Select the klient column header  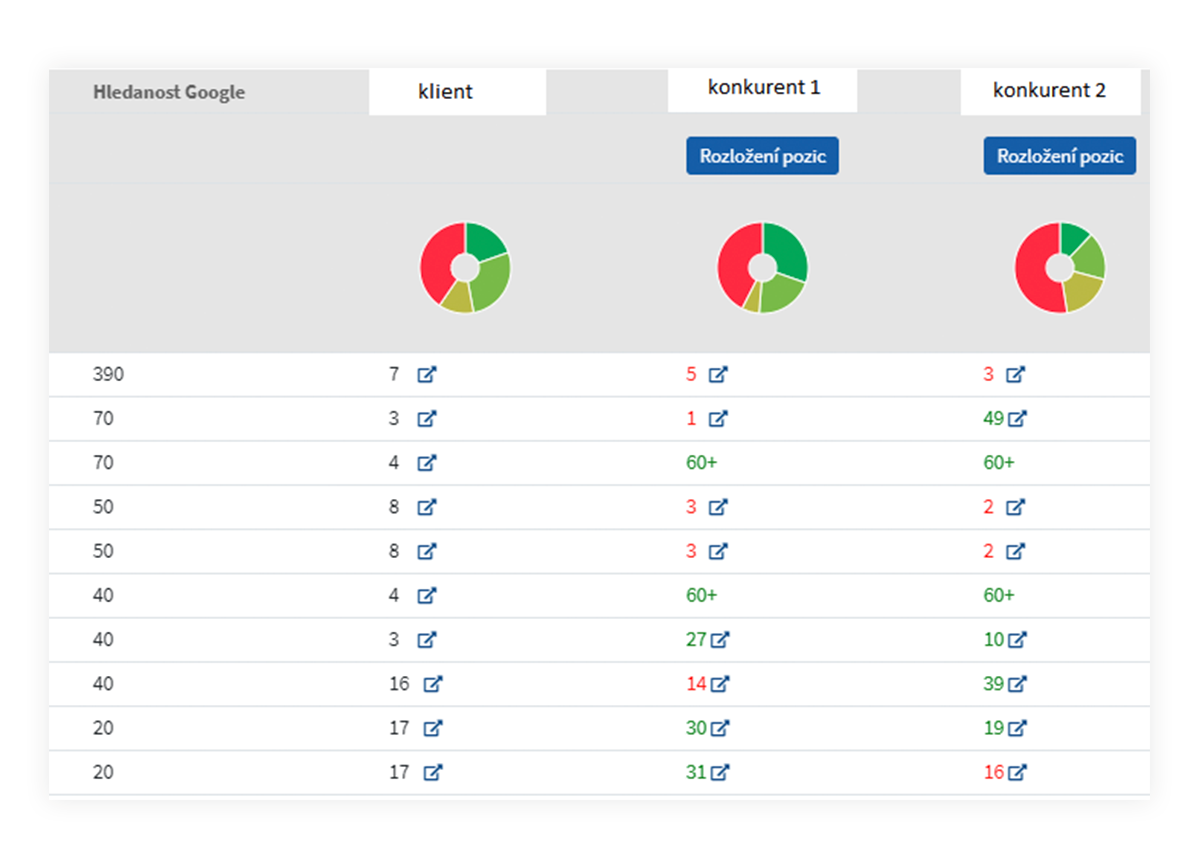[x=457, y=92]
